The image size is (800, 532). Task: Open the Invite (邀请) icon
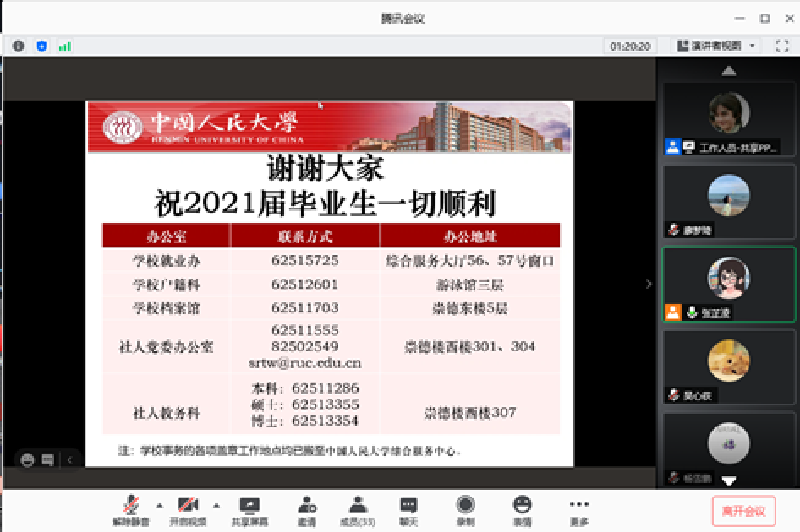(307, 510)
